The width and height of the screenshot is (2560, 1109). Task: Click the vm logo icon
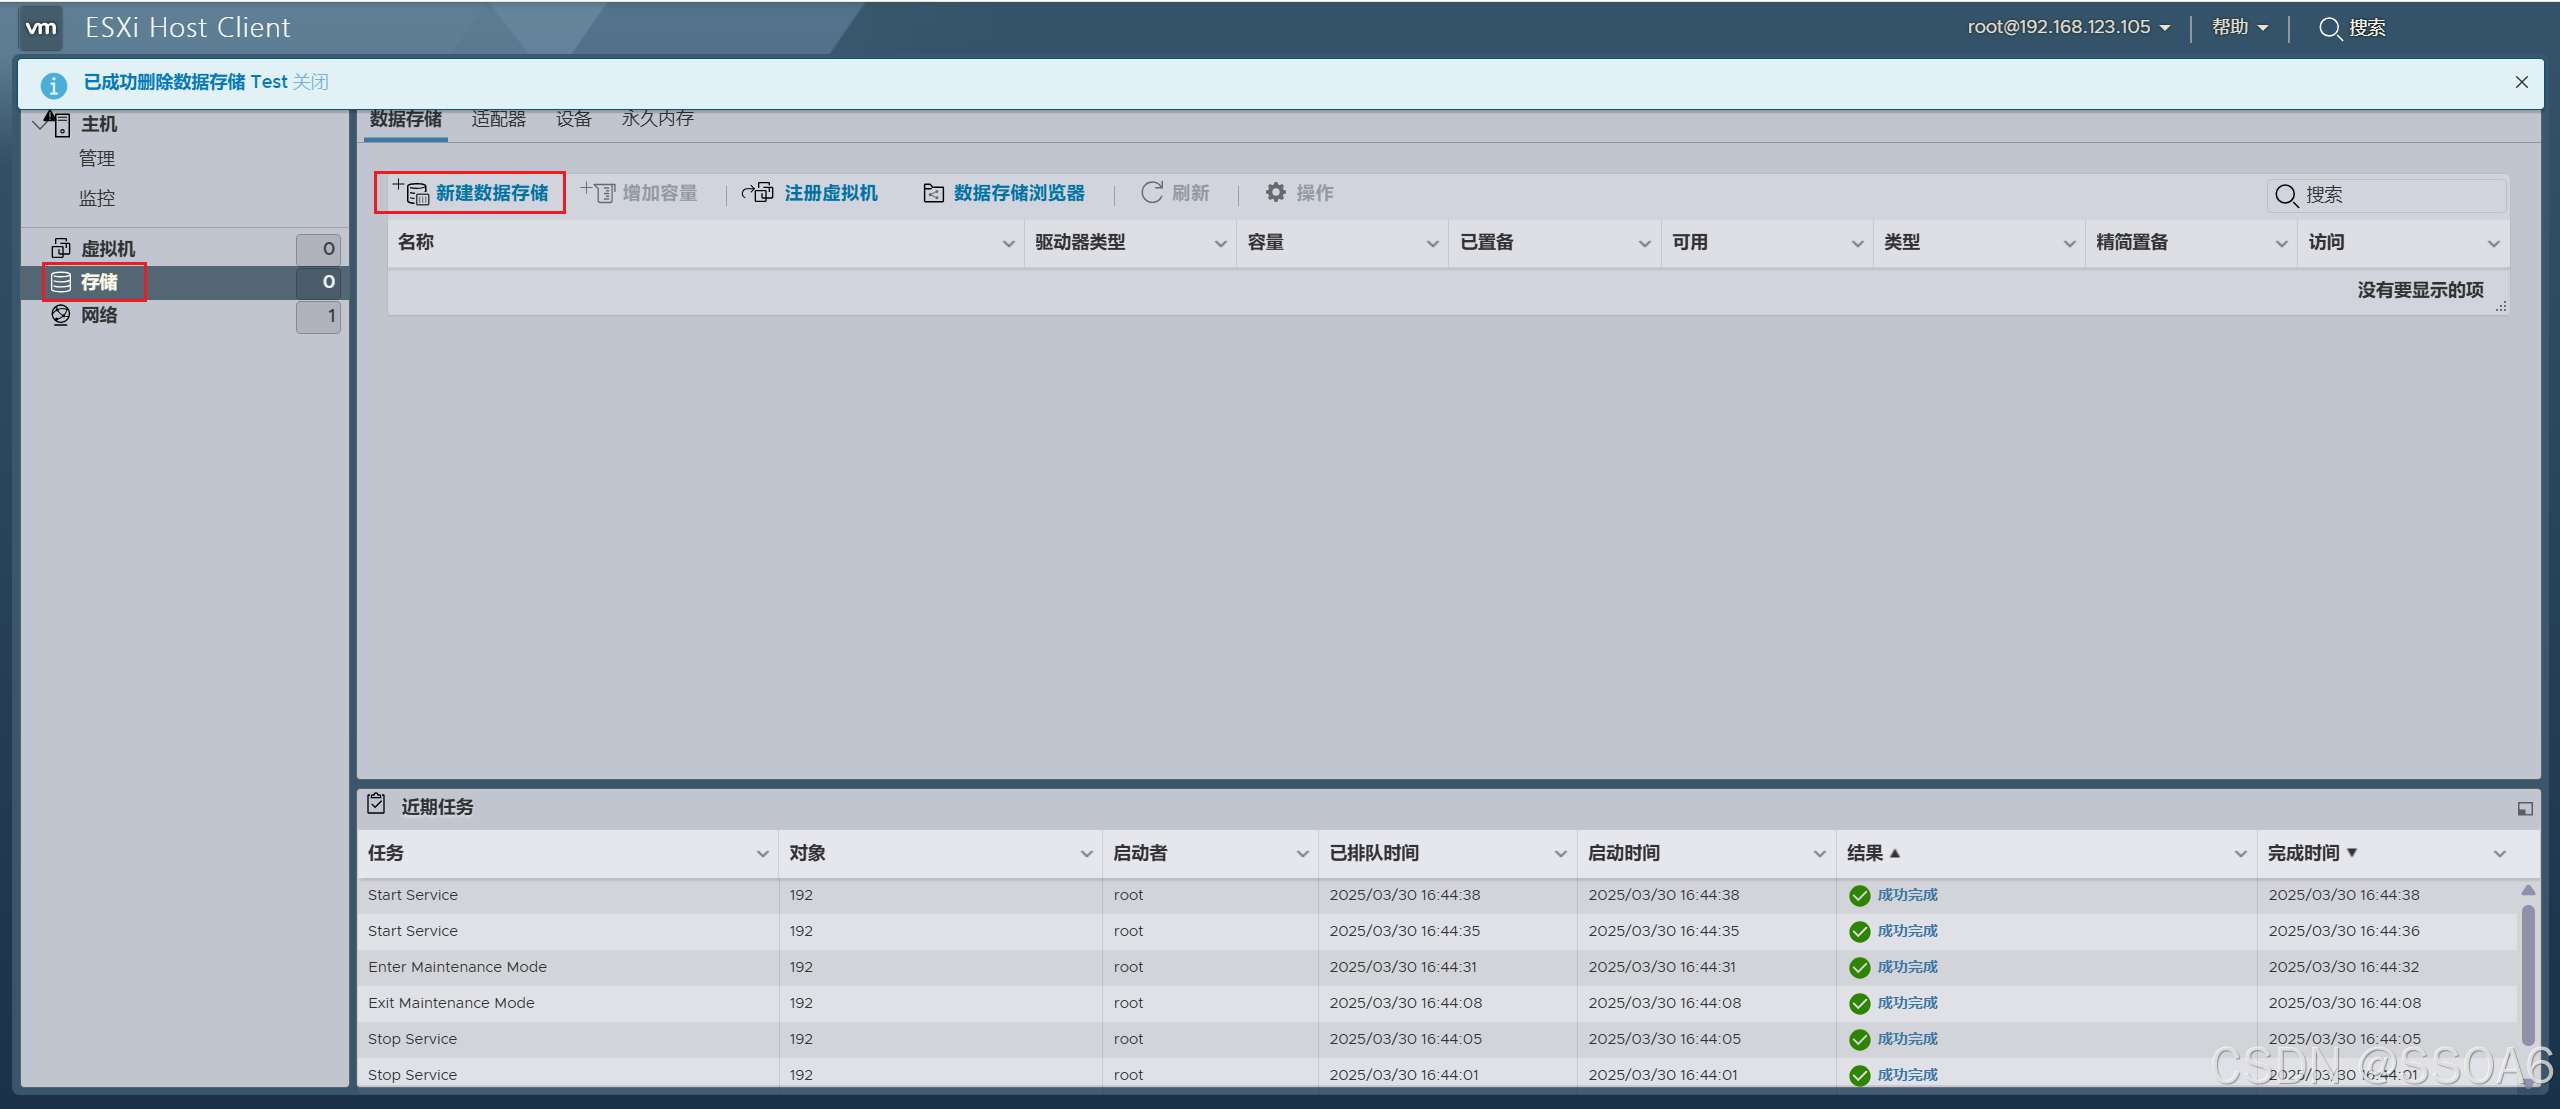(41, 28)
